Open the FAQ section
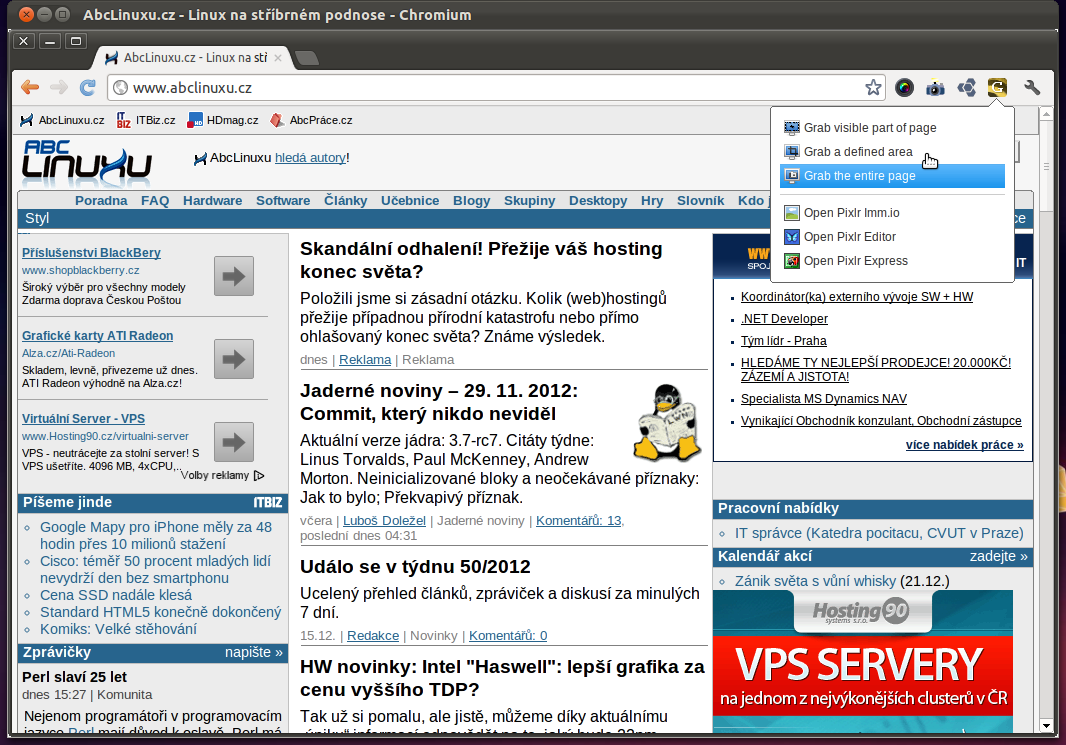Screen dimensions: 1066x745 click(x=155, y=201)
